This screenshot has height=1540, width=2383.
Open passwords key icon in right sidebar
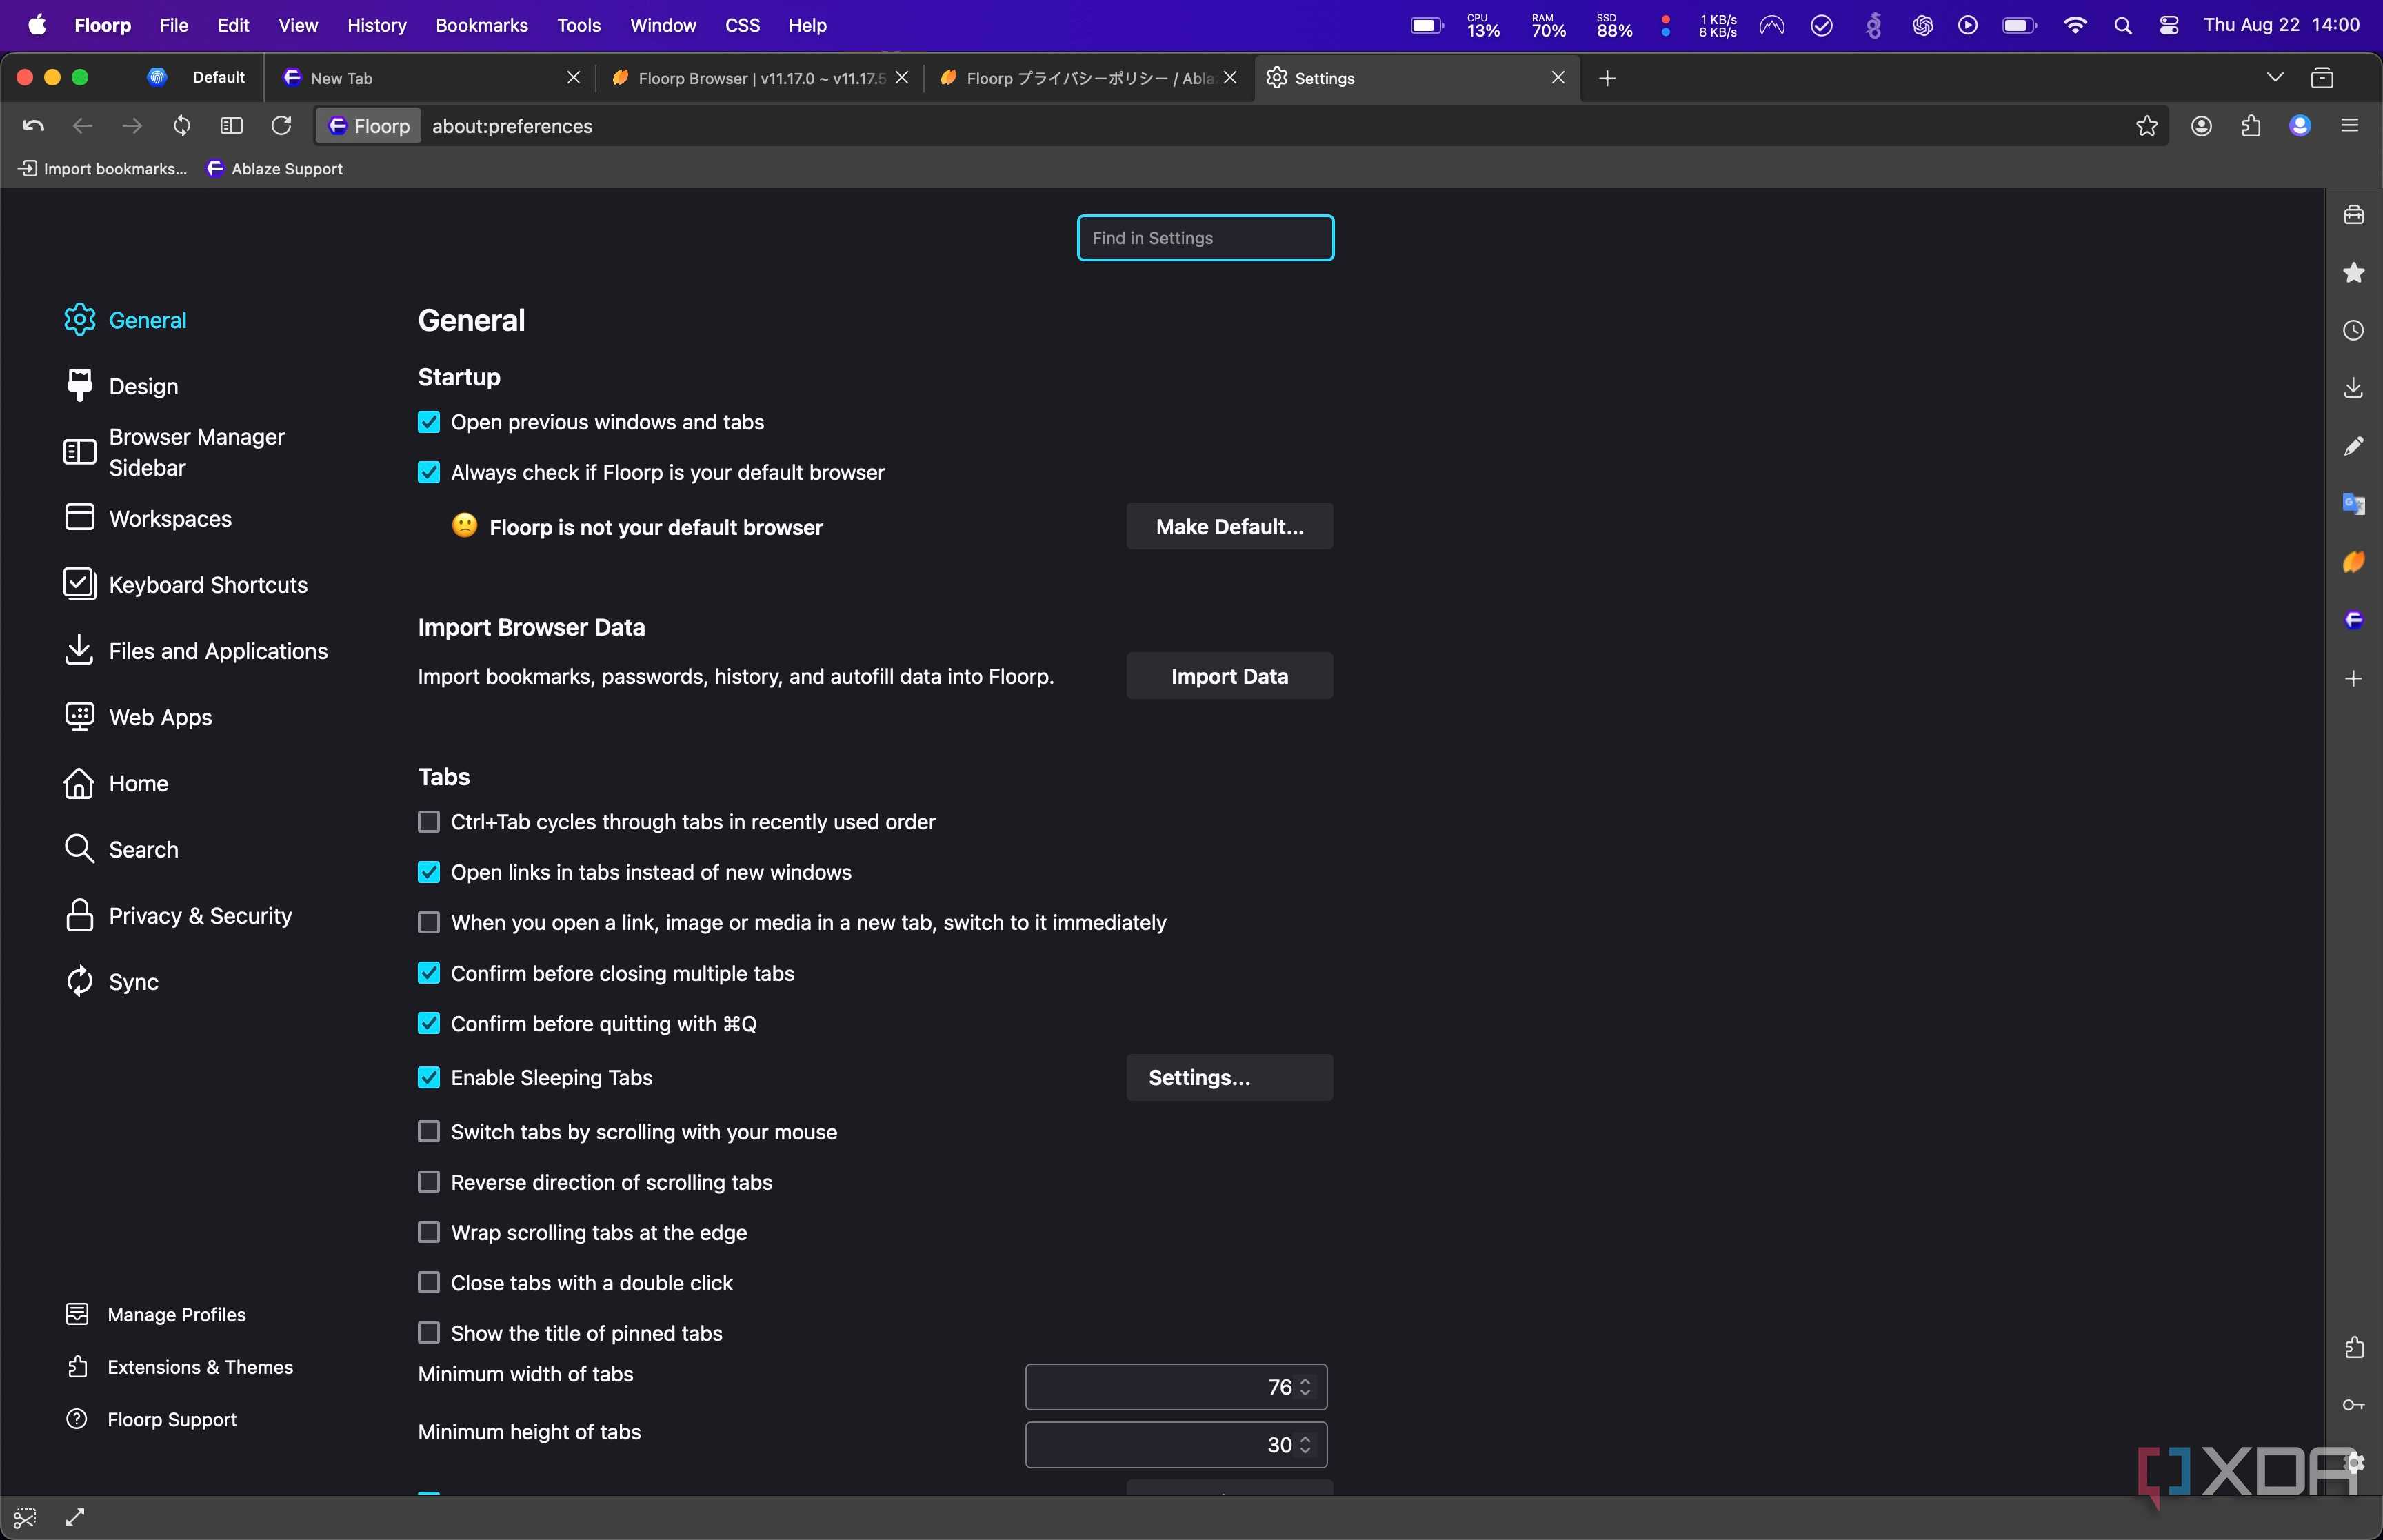point(2354,1406)
